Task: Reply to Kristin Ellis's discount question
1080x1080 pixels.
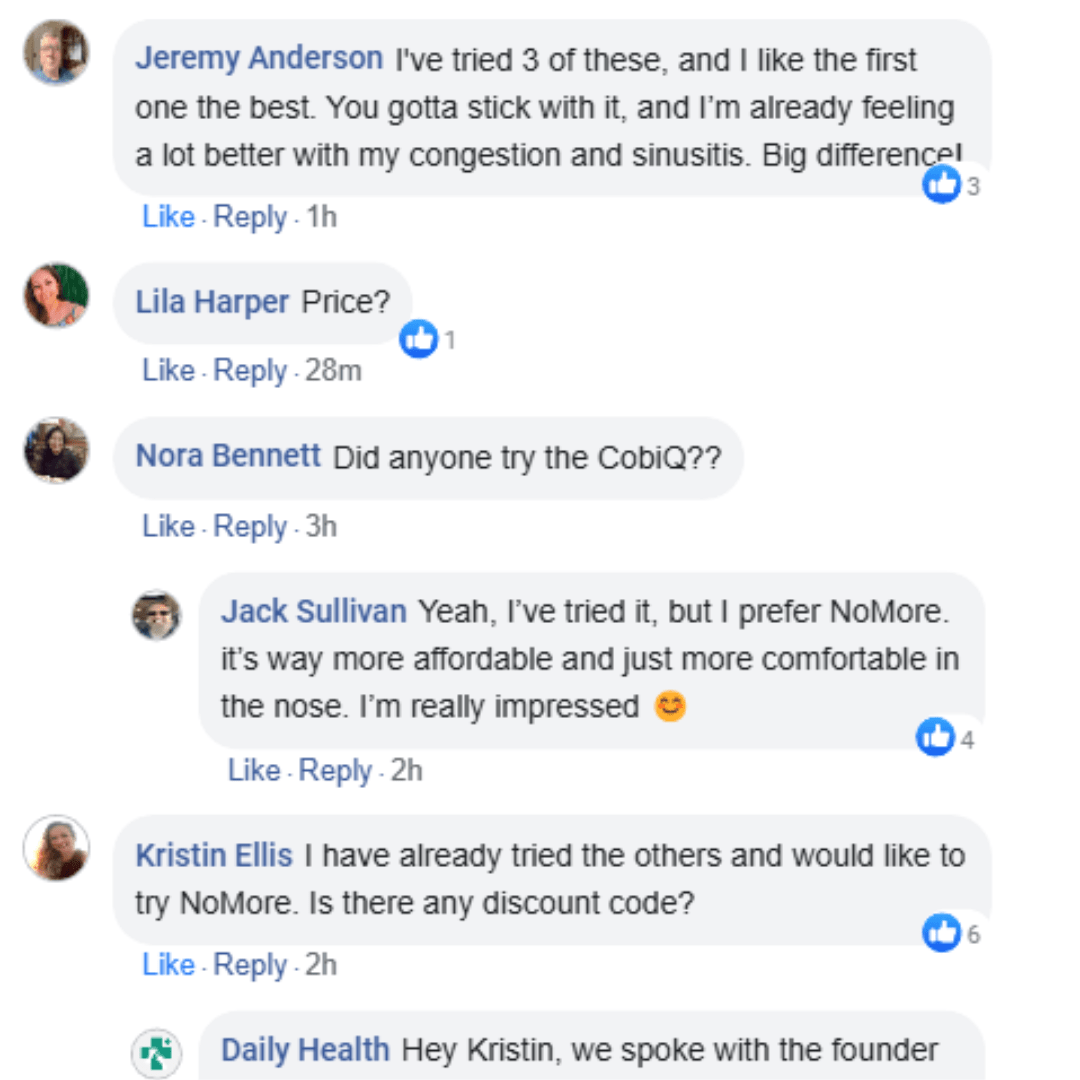Action: point(250,965)
